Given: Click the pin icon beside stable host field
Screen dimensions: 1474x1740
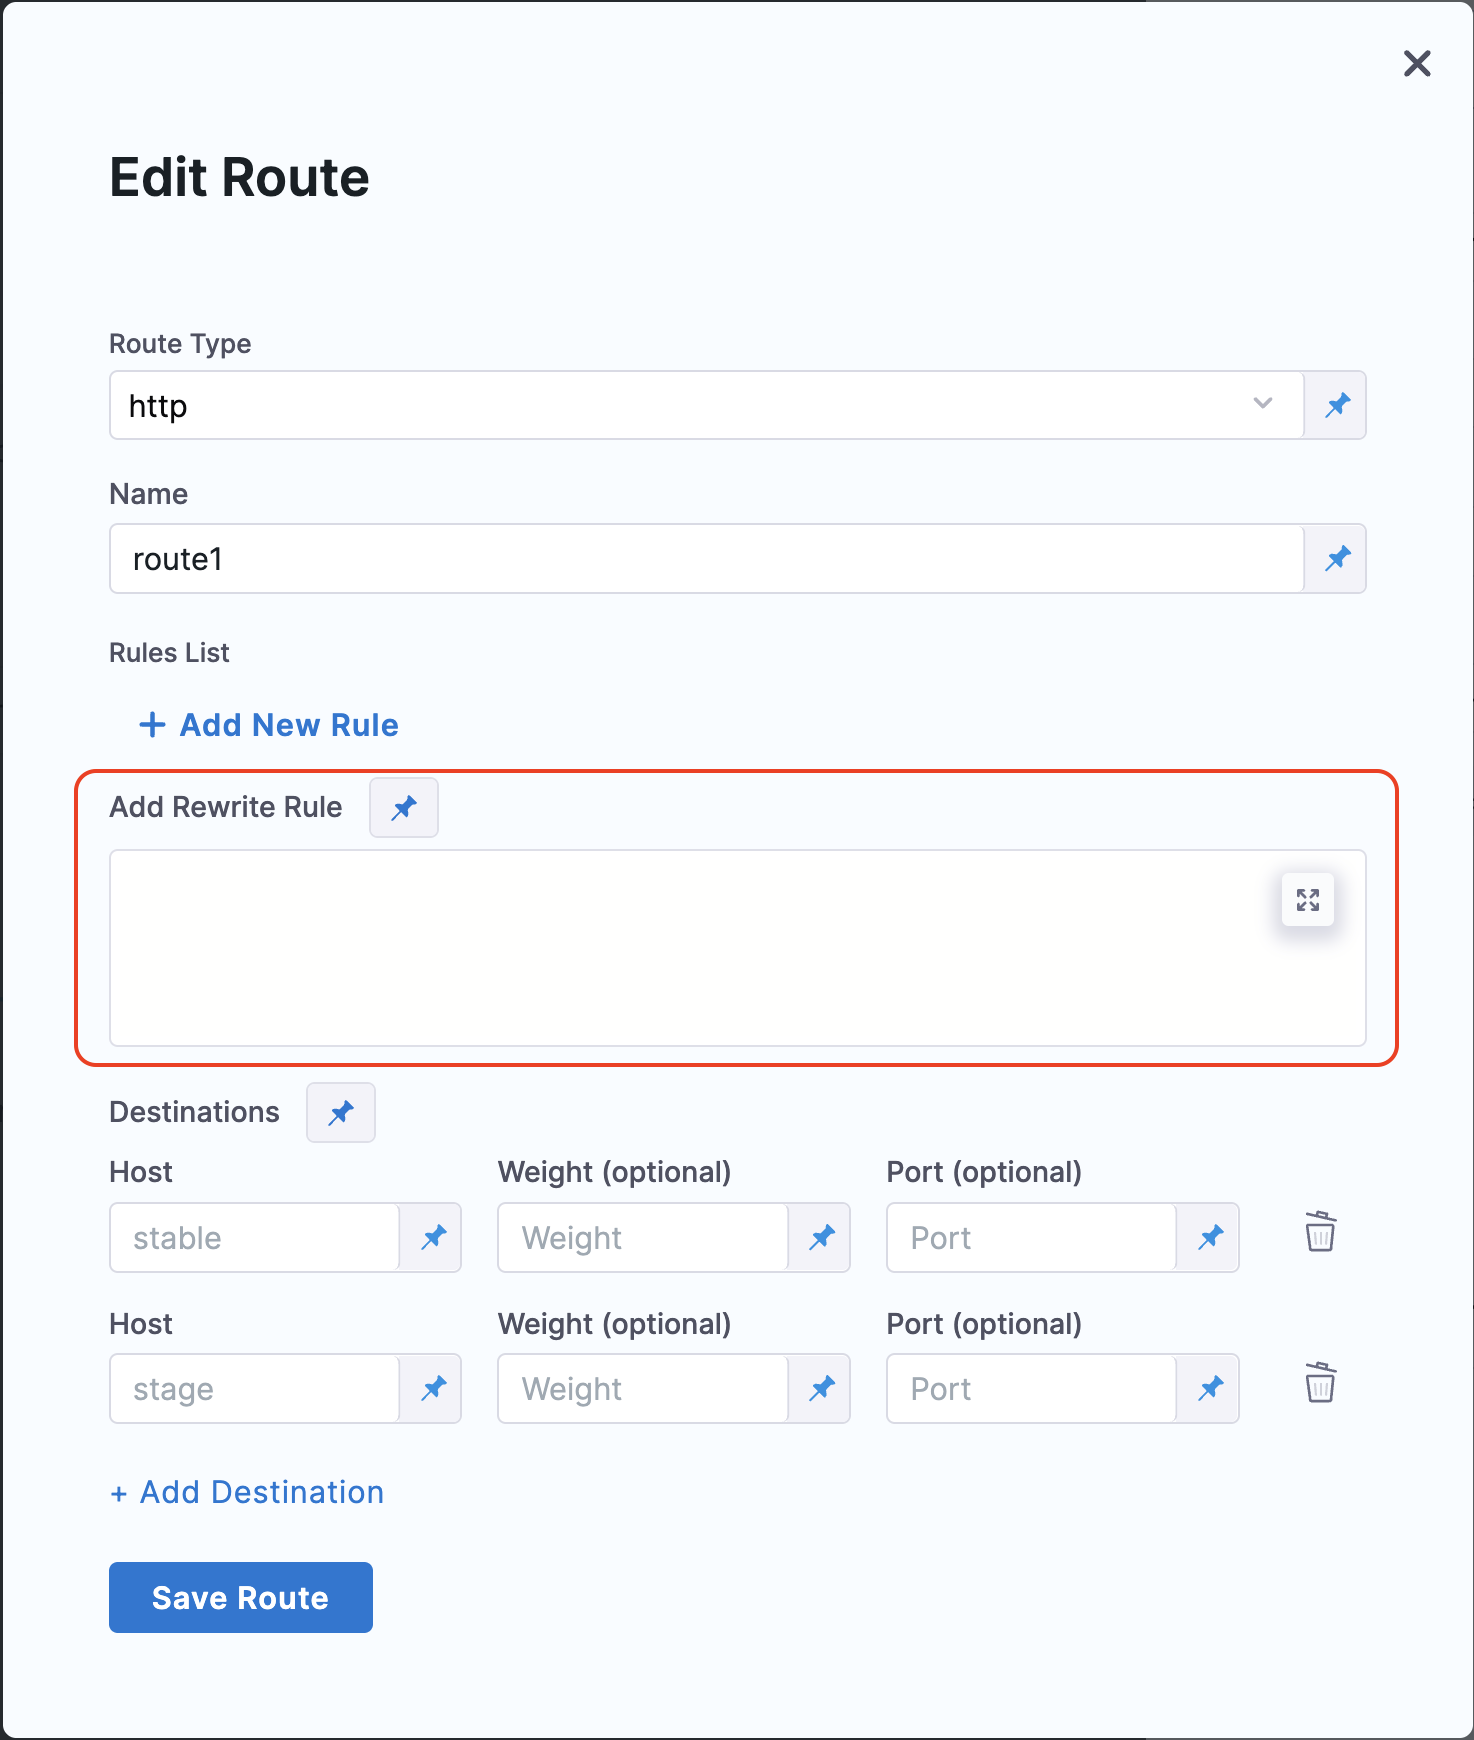Looking at the screenshot, I should [x=433, y=1238].
